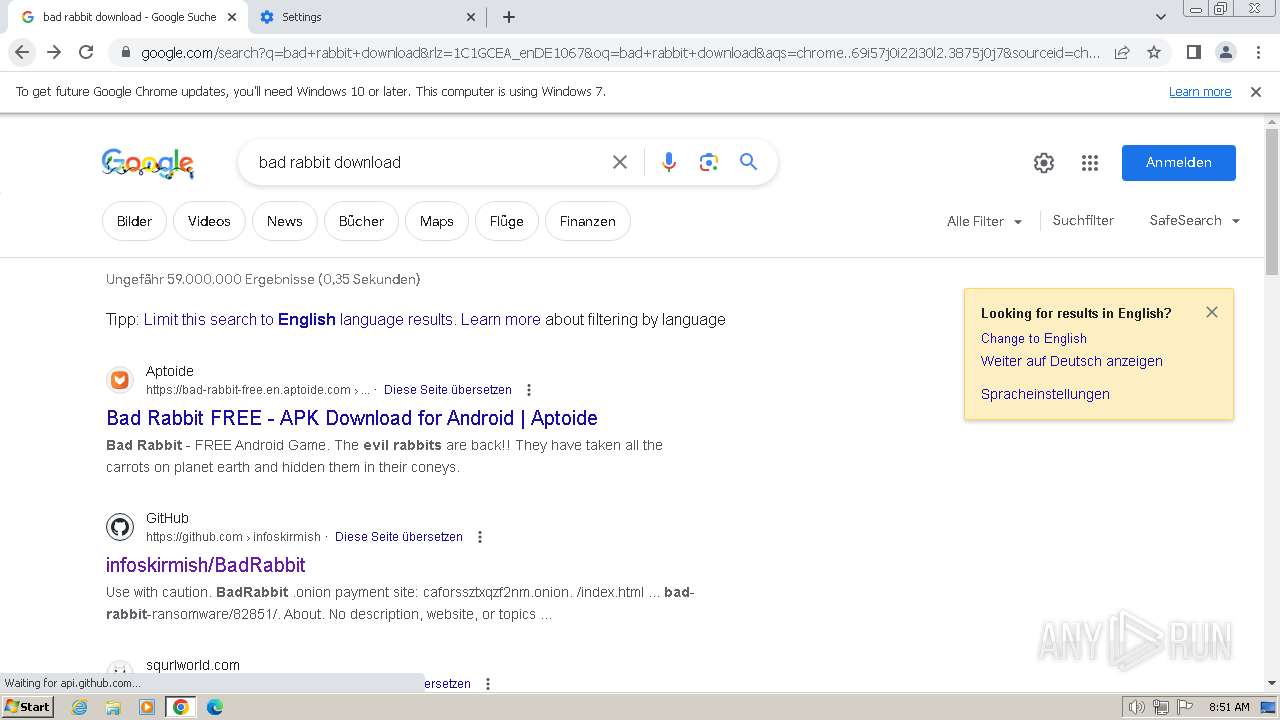The width and height of the screenshot is (1280, 720).
Task: Open Chrome side panel
Action: pos(1193,52)
